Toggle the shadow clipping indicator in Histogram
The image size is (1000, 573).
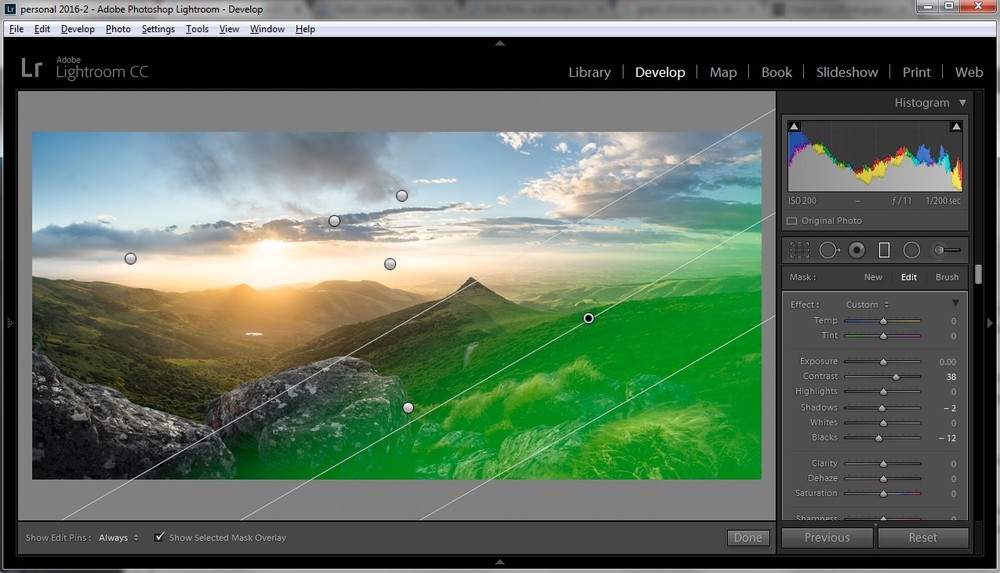click(x=794, y=126)
